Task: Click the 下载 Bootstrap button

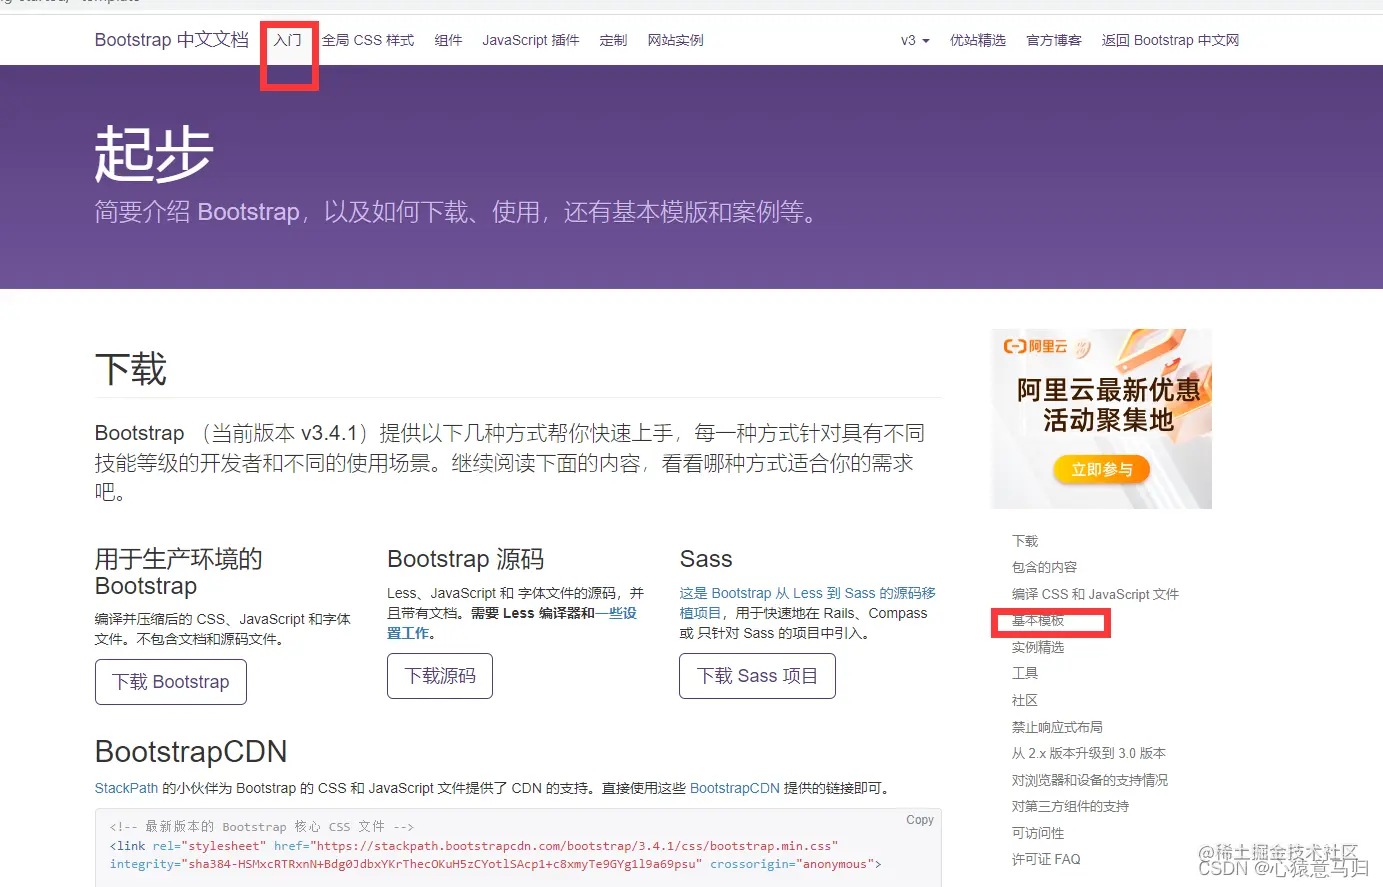Action: [x=171, y=682]
